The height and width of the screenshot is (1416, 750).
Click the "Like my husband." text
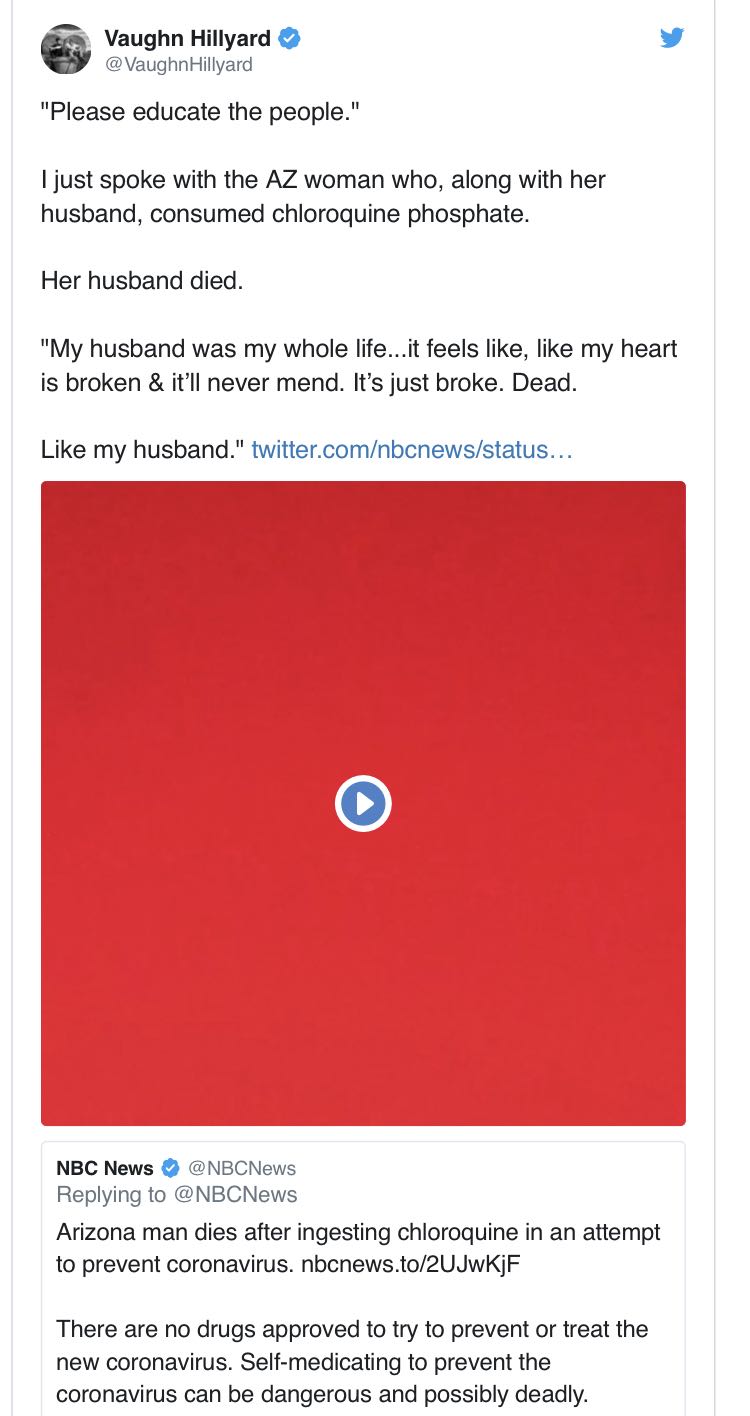(x=141, y=449)
